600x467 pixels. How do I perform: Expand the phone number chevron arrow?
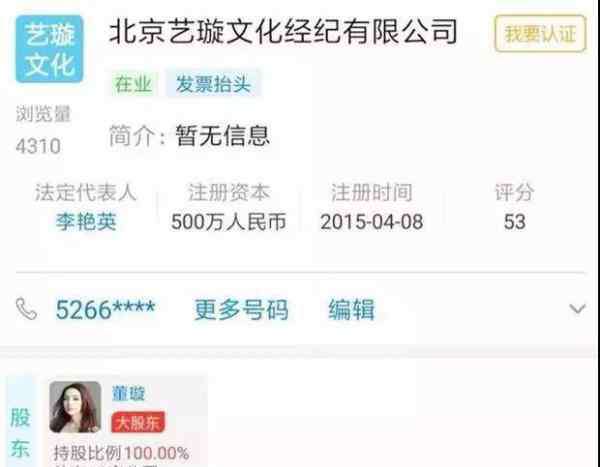coord(577,309)
